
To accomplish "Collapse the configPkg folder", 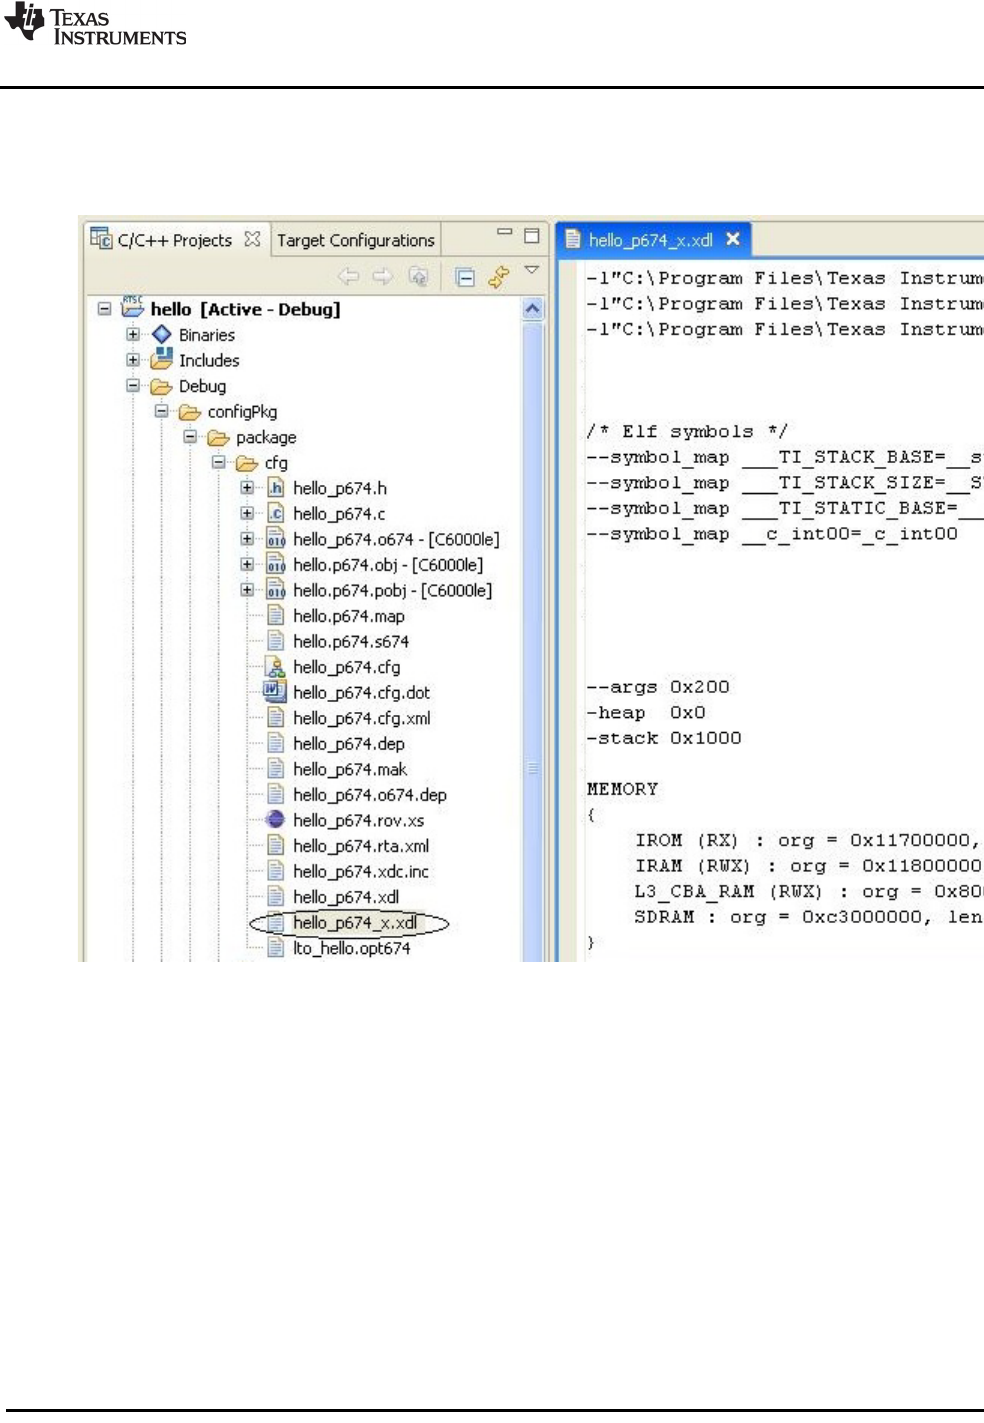I will click(161, 411).
